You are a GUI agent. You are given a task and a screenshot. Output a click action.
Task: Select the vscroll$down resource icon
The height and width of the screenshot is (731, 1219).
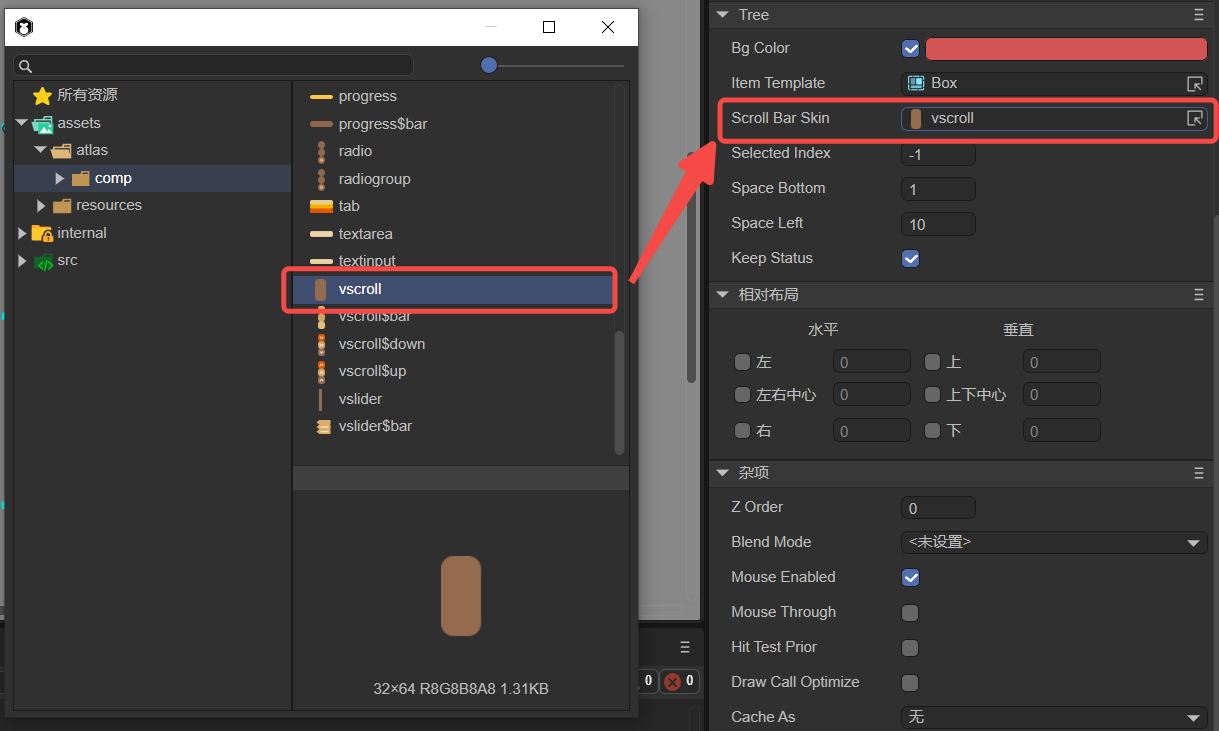pos(321,344)
